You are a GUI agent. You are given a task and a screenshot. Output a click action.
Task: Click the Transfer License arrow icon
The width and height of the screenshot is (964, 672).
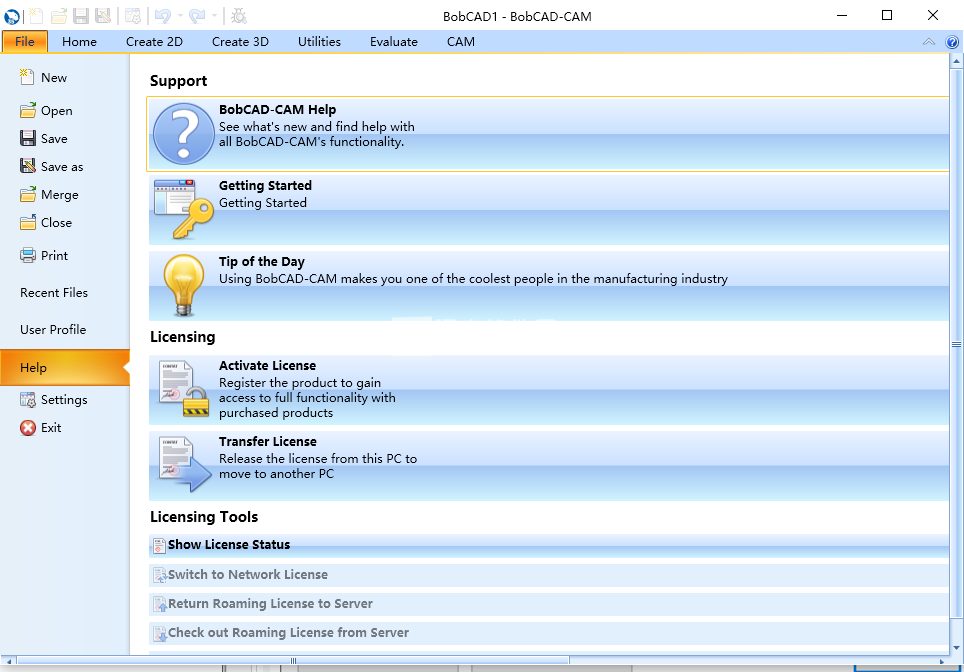pos(185,464)
